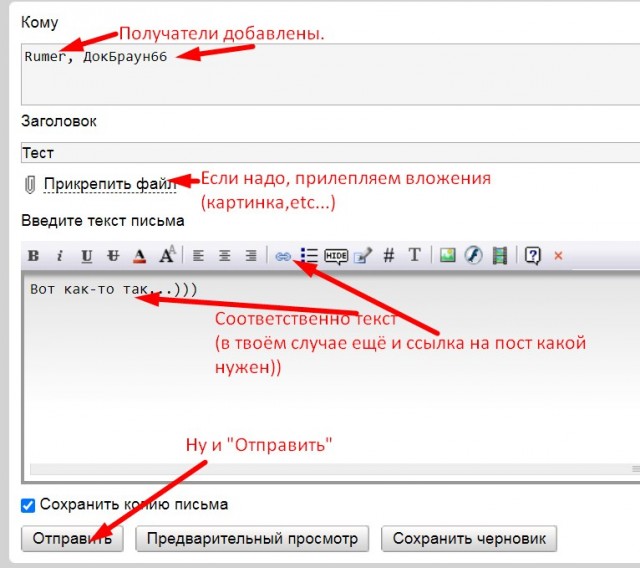Align text to the right

click(251, 256)
